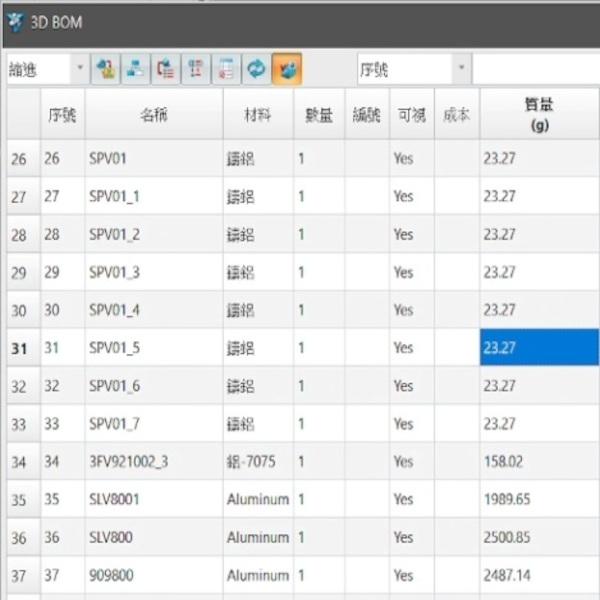Click the 編號 column header
This screenshot has height=600, width=600.
tap(367, 114)
